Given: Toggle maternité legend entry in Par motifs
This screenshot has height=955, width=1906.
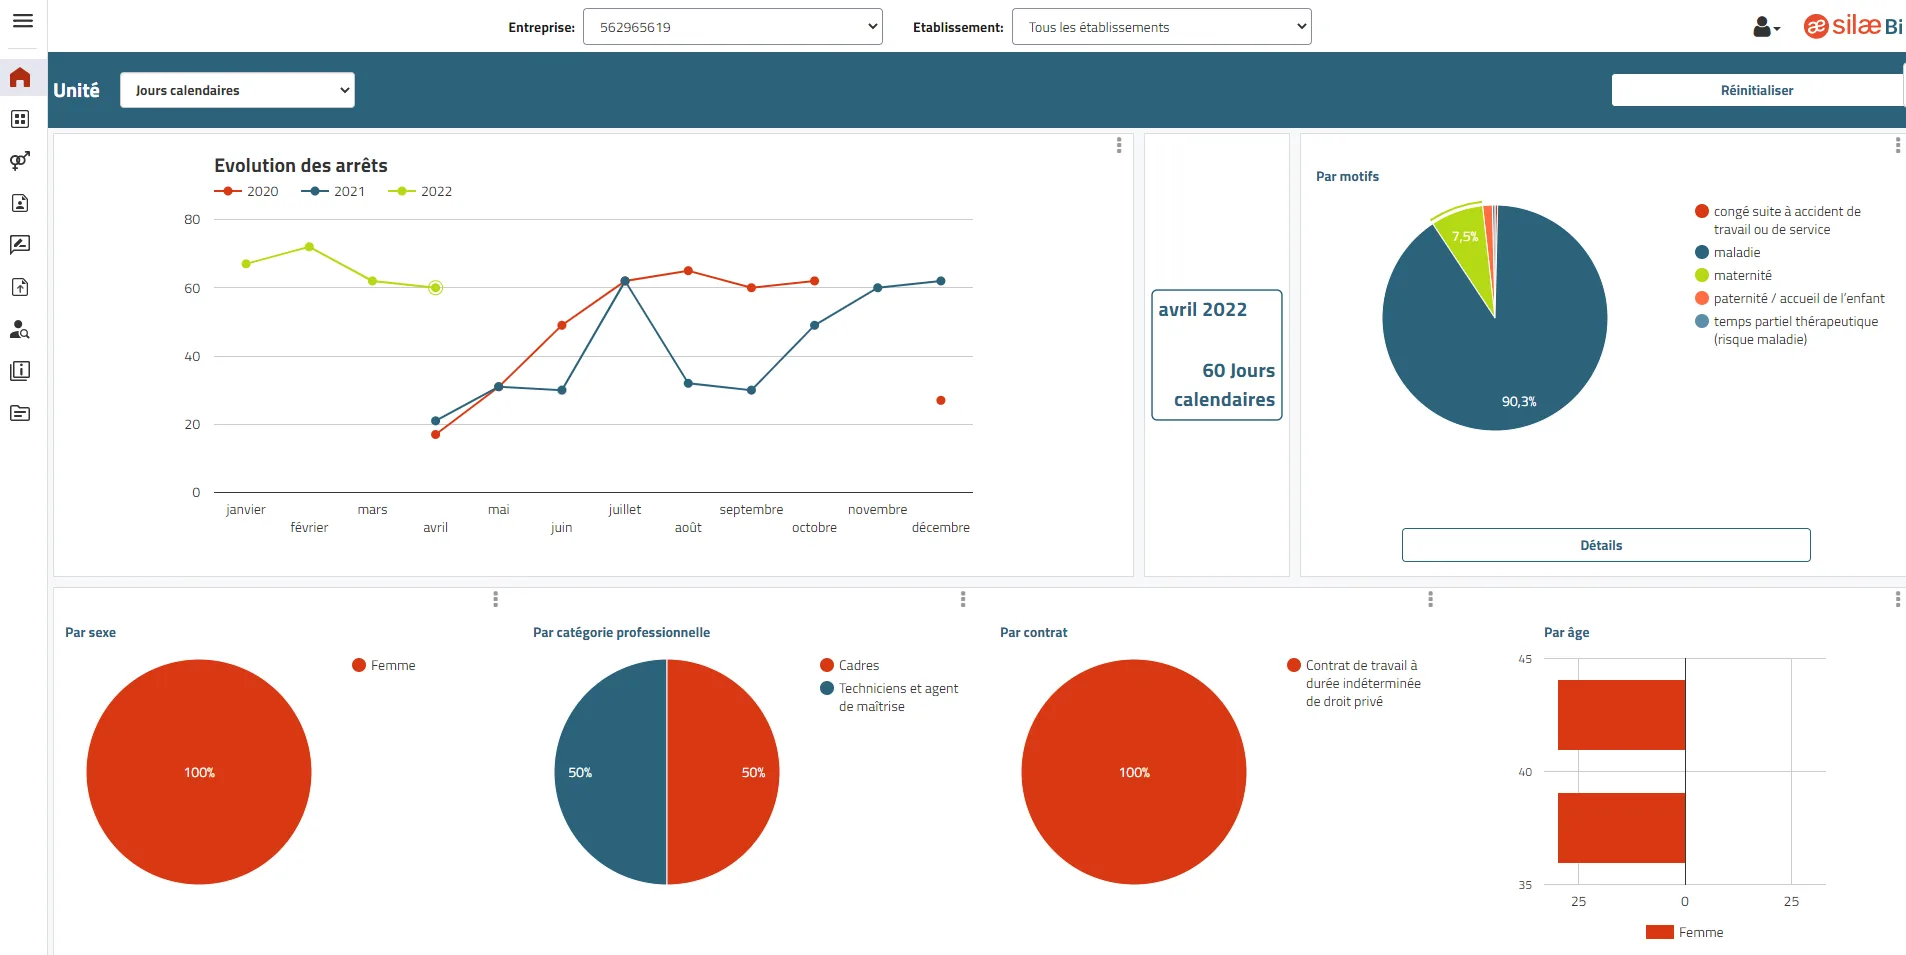Looking at the screenshot, I should pos(1734,275).
